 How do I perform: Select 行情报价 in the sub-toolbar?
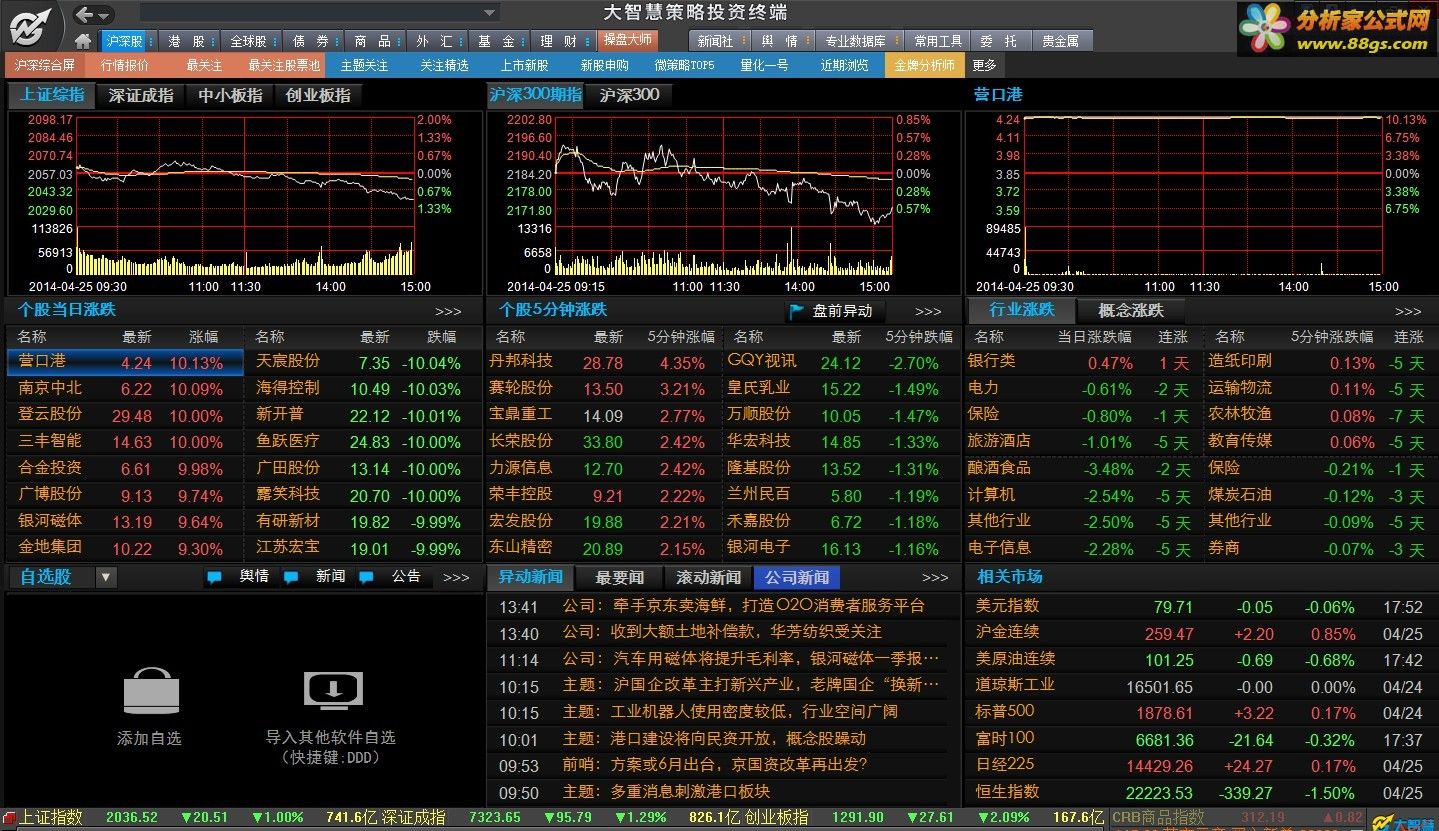(125, 66)
